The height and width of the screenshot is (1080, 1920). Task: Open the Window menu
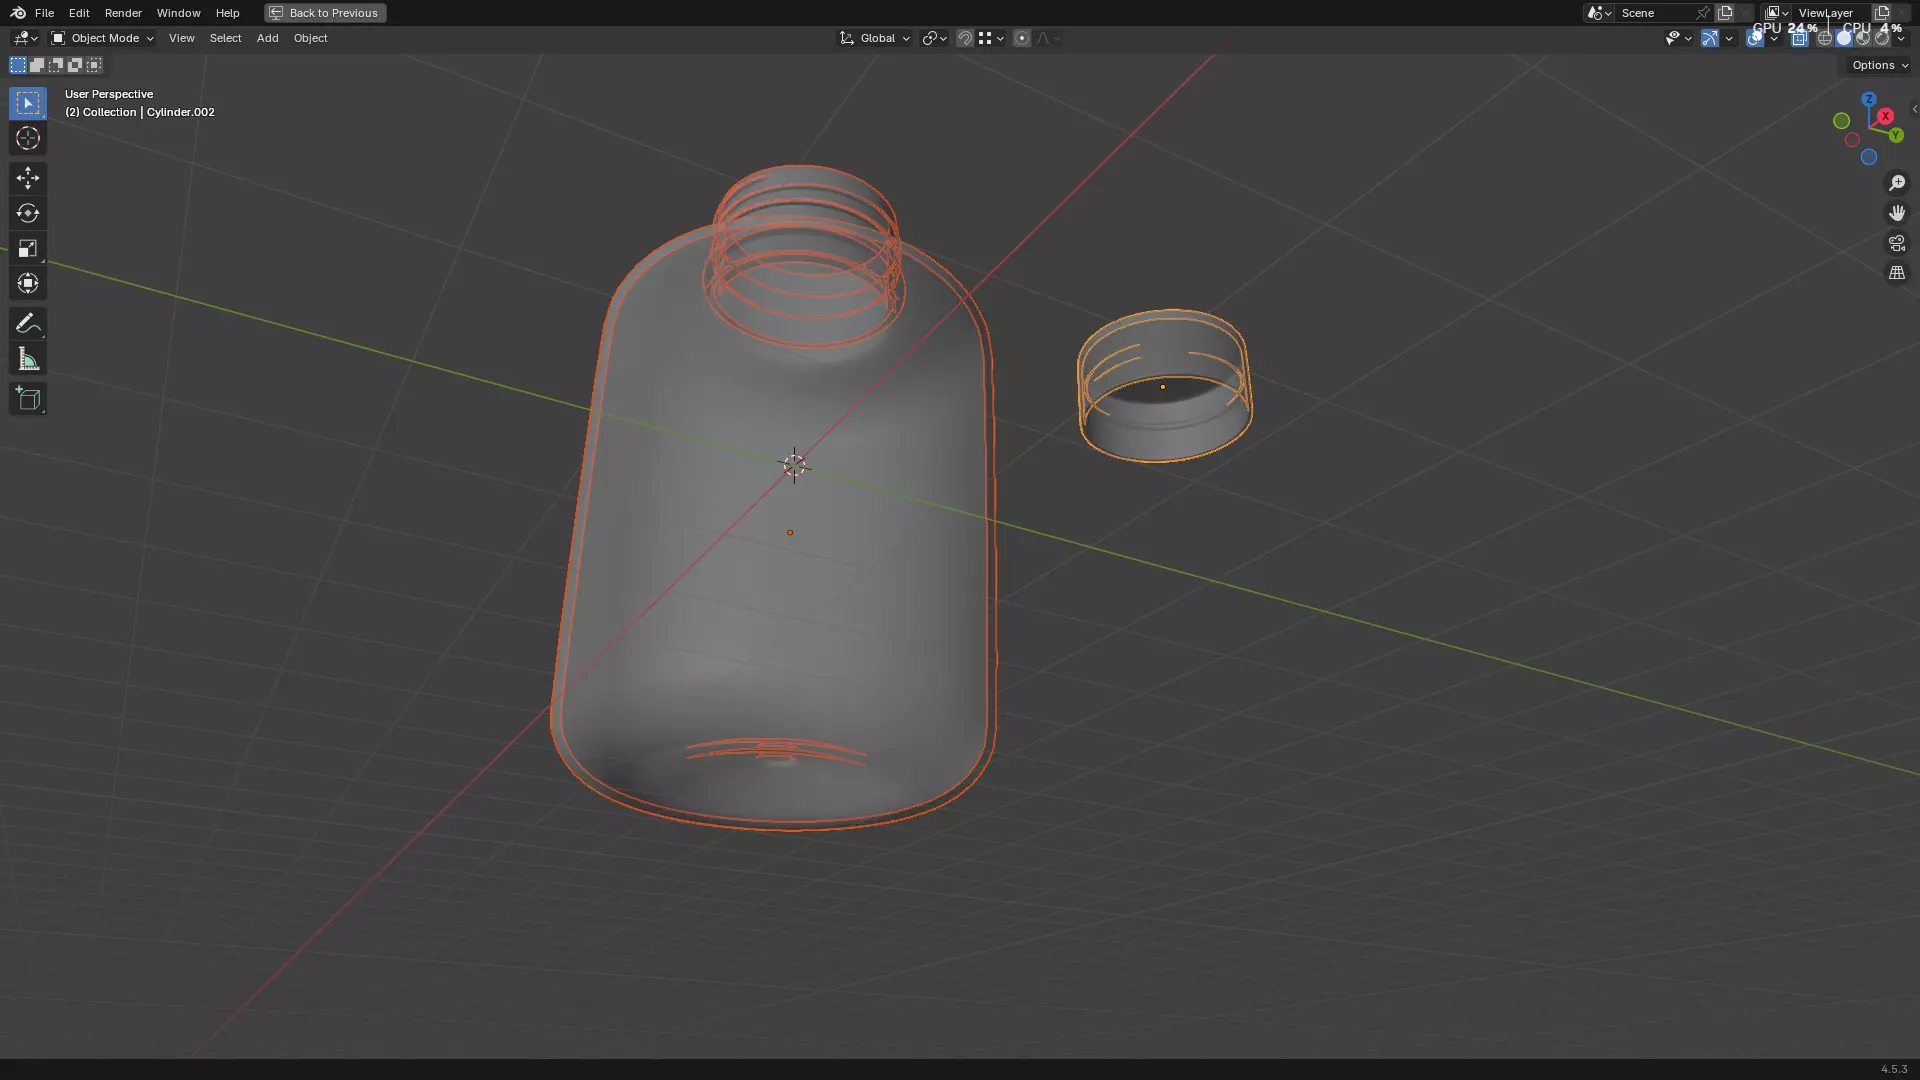pos(178,13)
